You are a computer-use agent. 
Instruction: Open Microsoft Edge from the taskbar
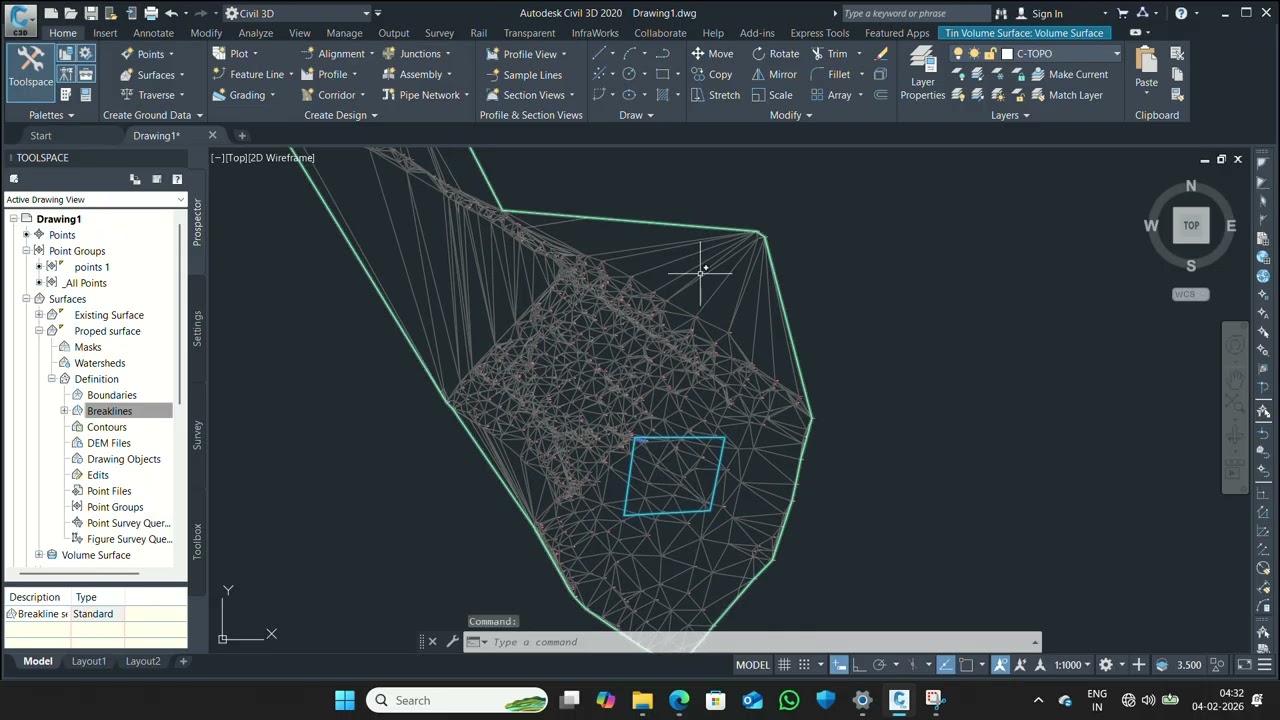pyautogui.click(x=679, y=700)
